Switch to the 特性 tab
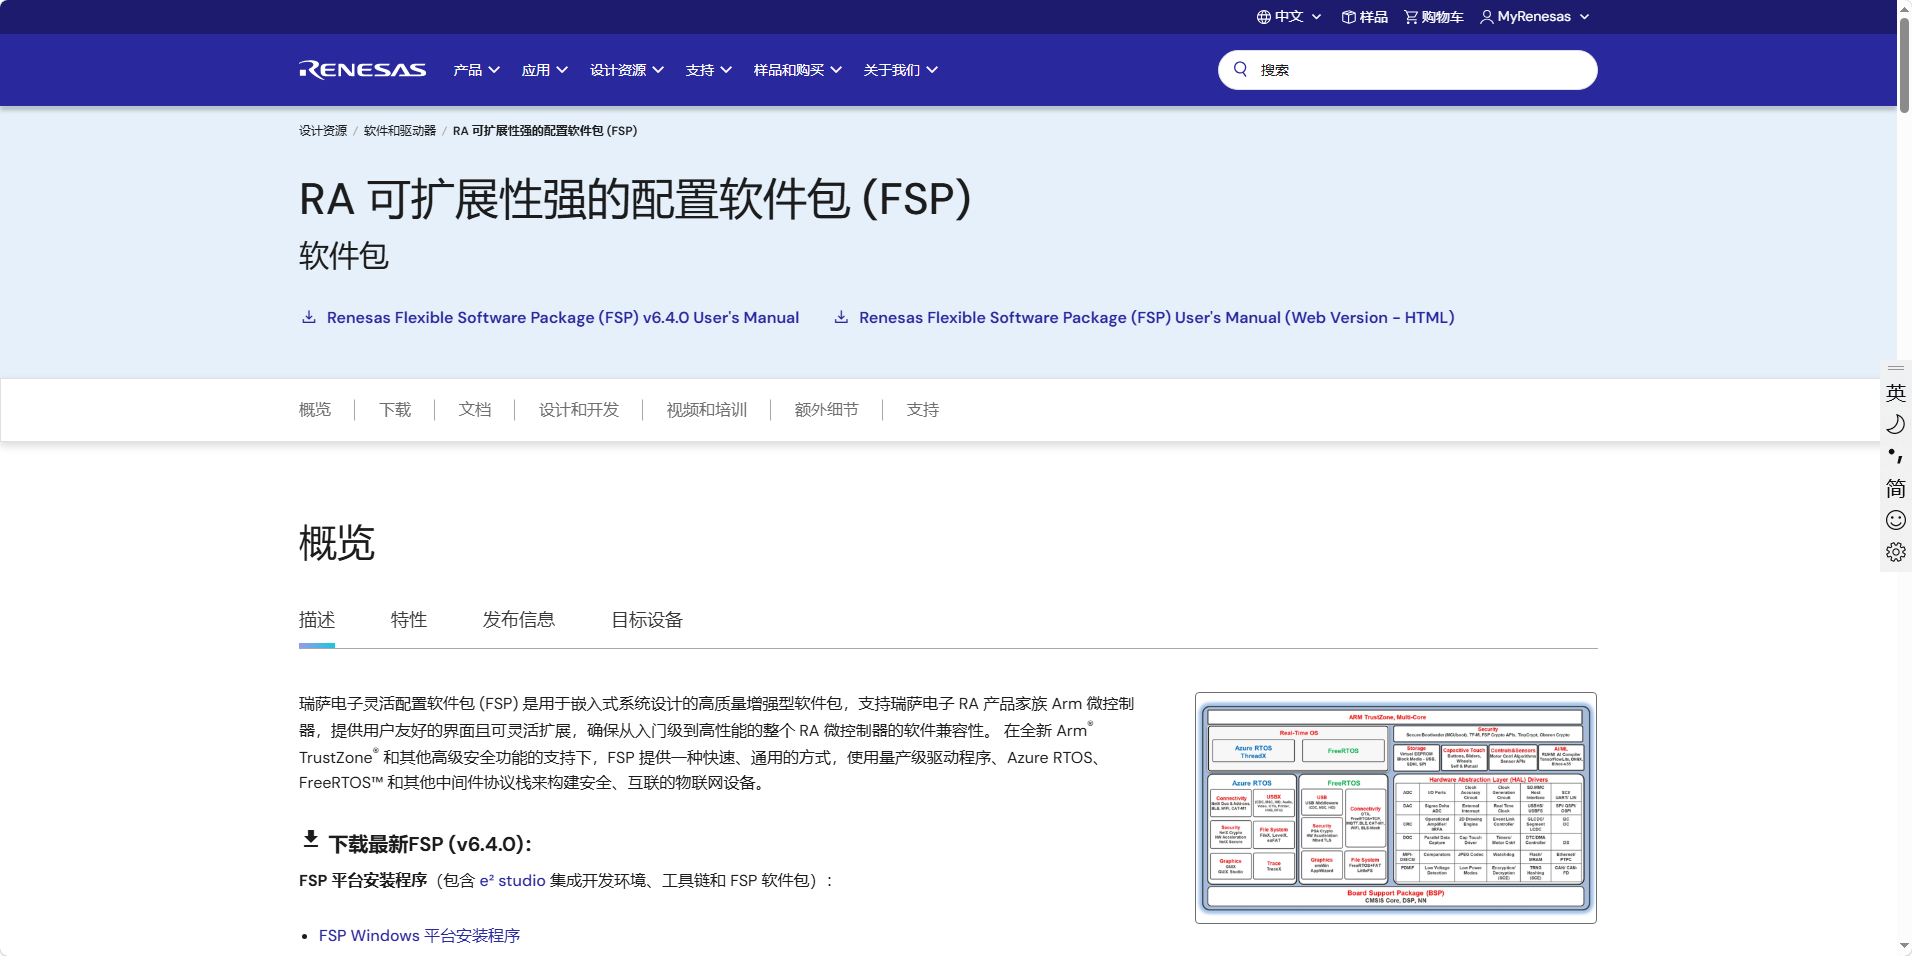Image resolution: width=1912 pixels, height=956 pixels. [409, 620]
